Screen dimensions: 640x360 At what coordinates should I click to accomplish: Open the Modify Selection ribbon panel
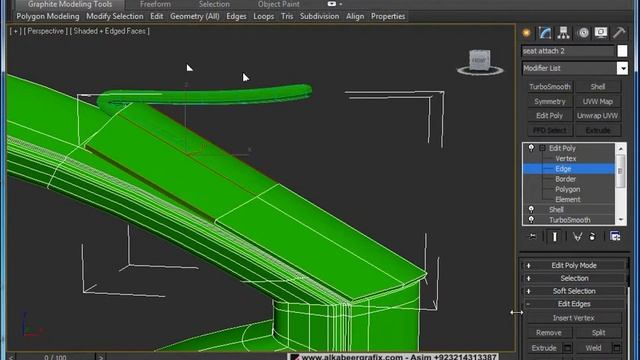pyautogui.click(x=115, y=16)
